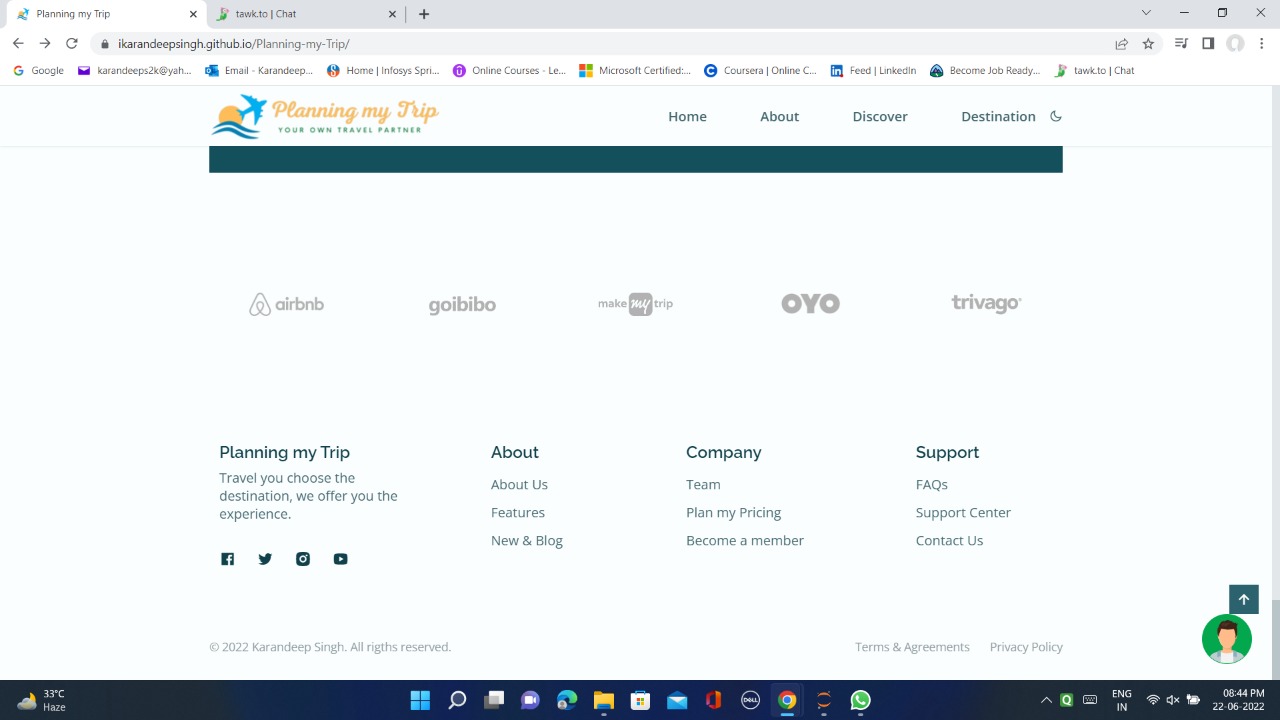Click the Planning my Trip logo
This screenshot has width=1280, height=720.
click(324, 116)
